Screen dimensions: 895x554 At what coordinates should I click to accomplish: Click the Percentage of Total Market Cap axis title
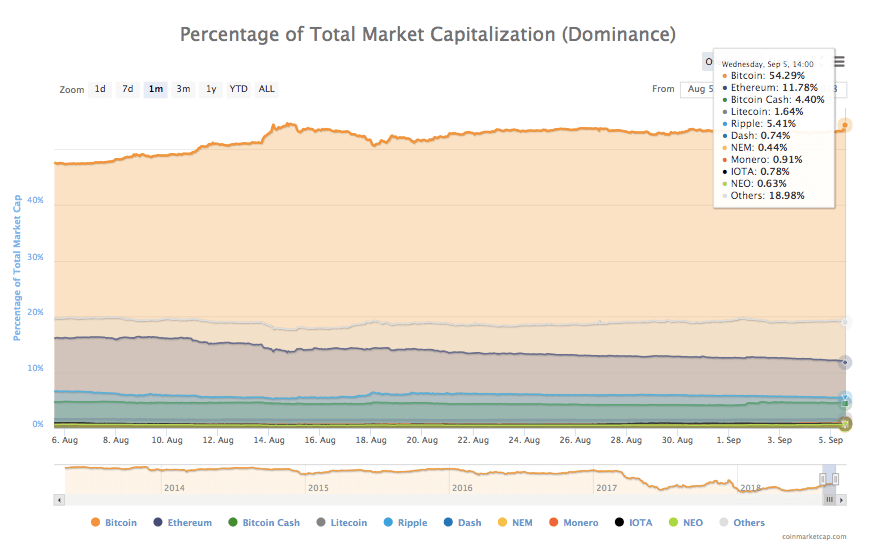coord(17,268)
